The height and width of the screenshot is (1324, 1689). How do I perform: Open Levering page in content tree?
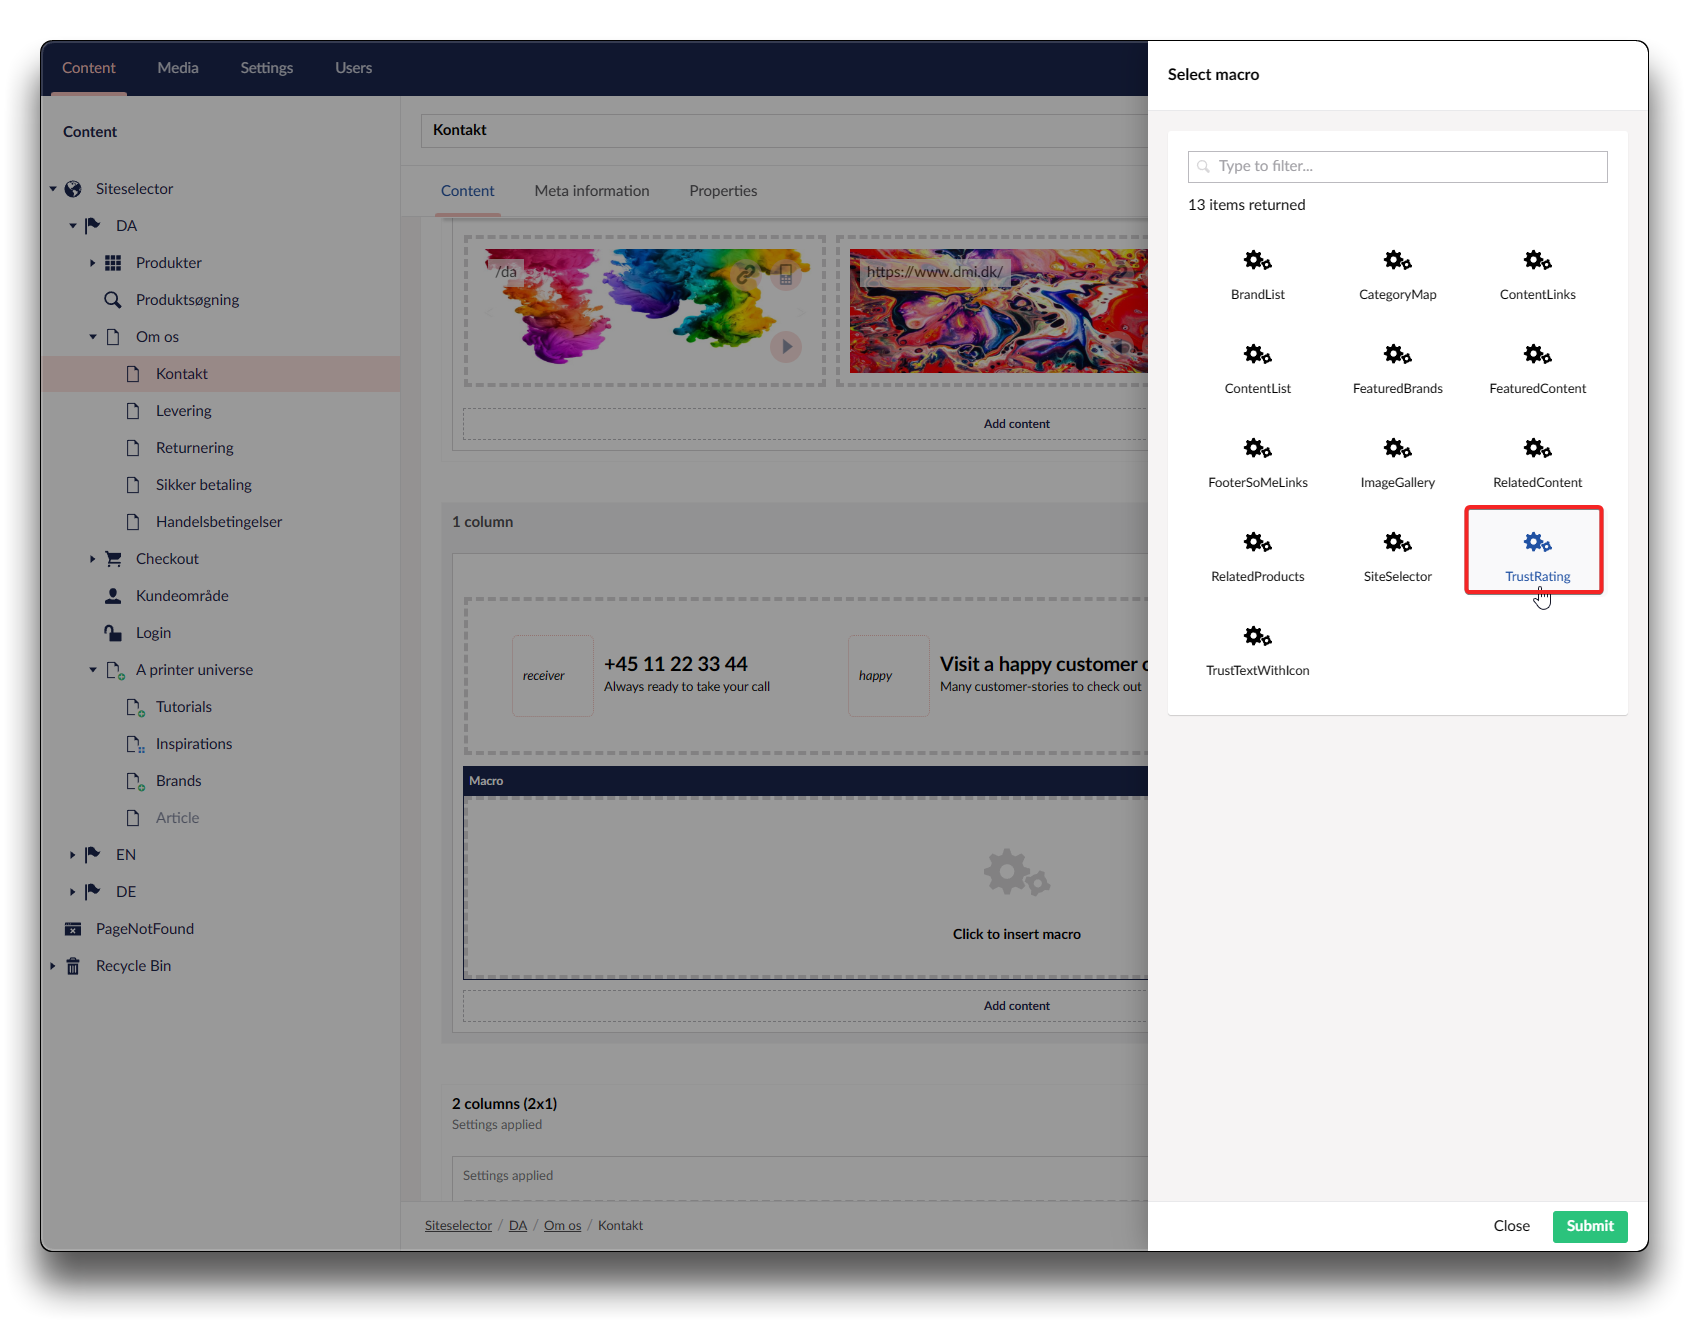pyautogui.click(x=183, y=411)
